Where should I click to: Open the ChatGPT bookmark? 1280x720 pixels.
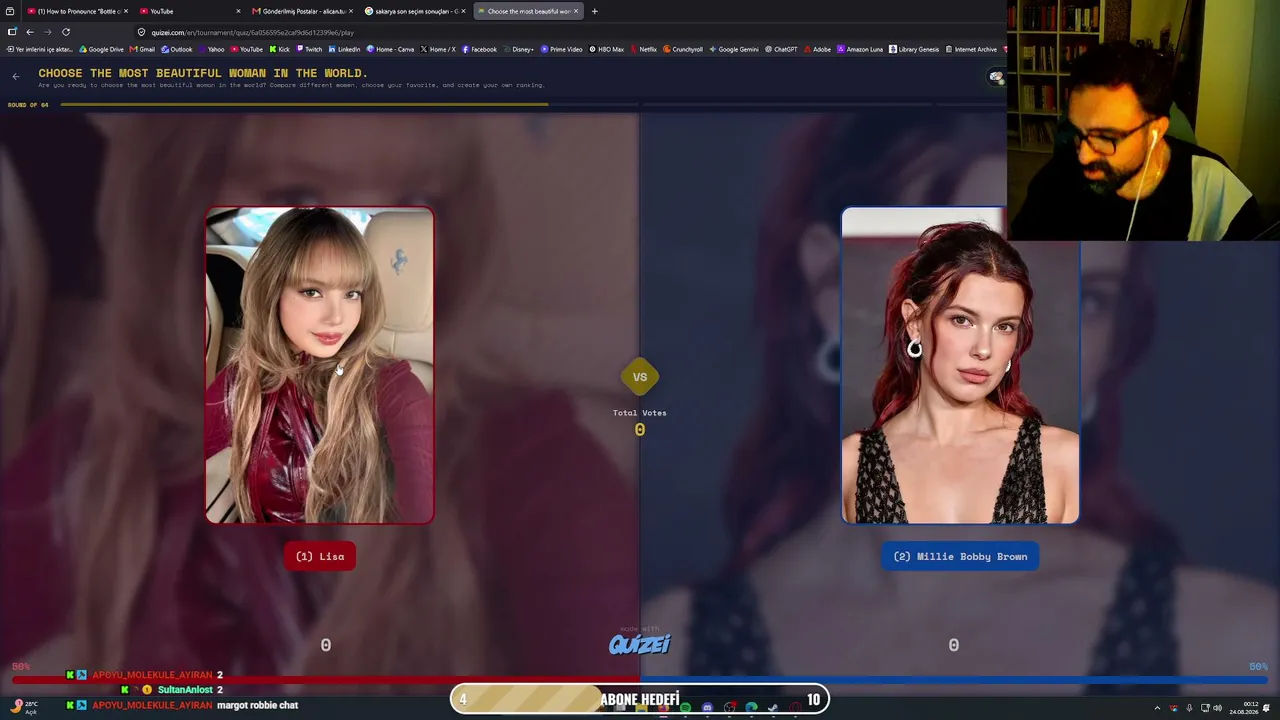(x=782, y=49)
